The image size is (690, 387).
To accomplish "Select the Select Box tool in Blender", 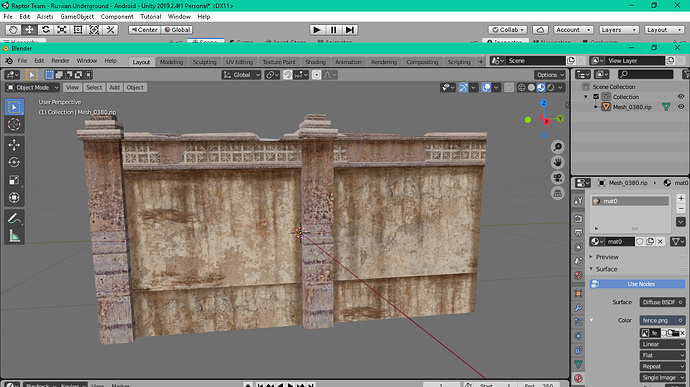I will click(14, 107).
